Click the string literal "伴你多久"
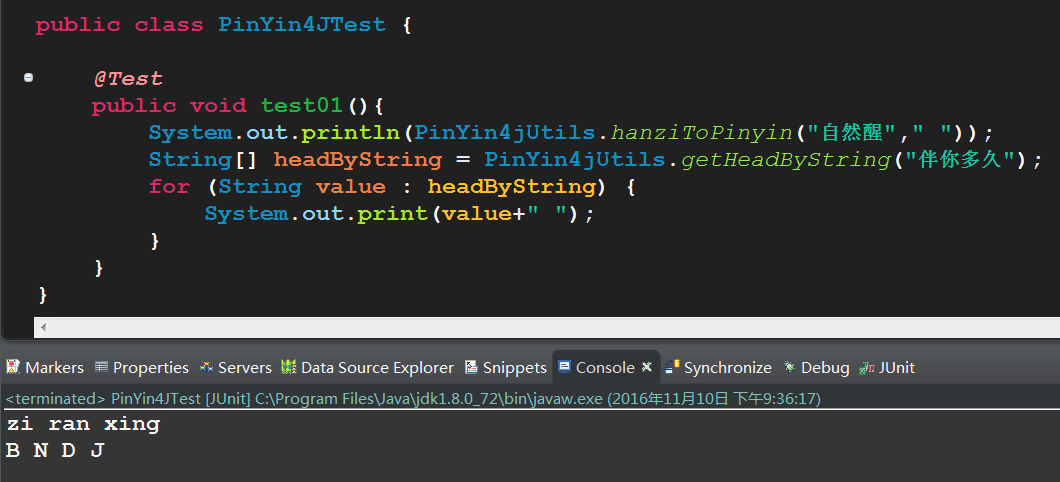Viewport: 1060px width, 482px height. [x=960, y=160]
